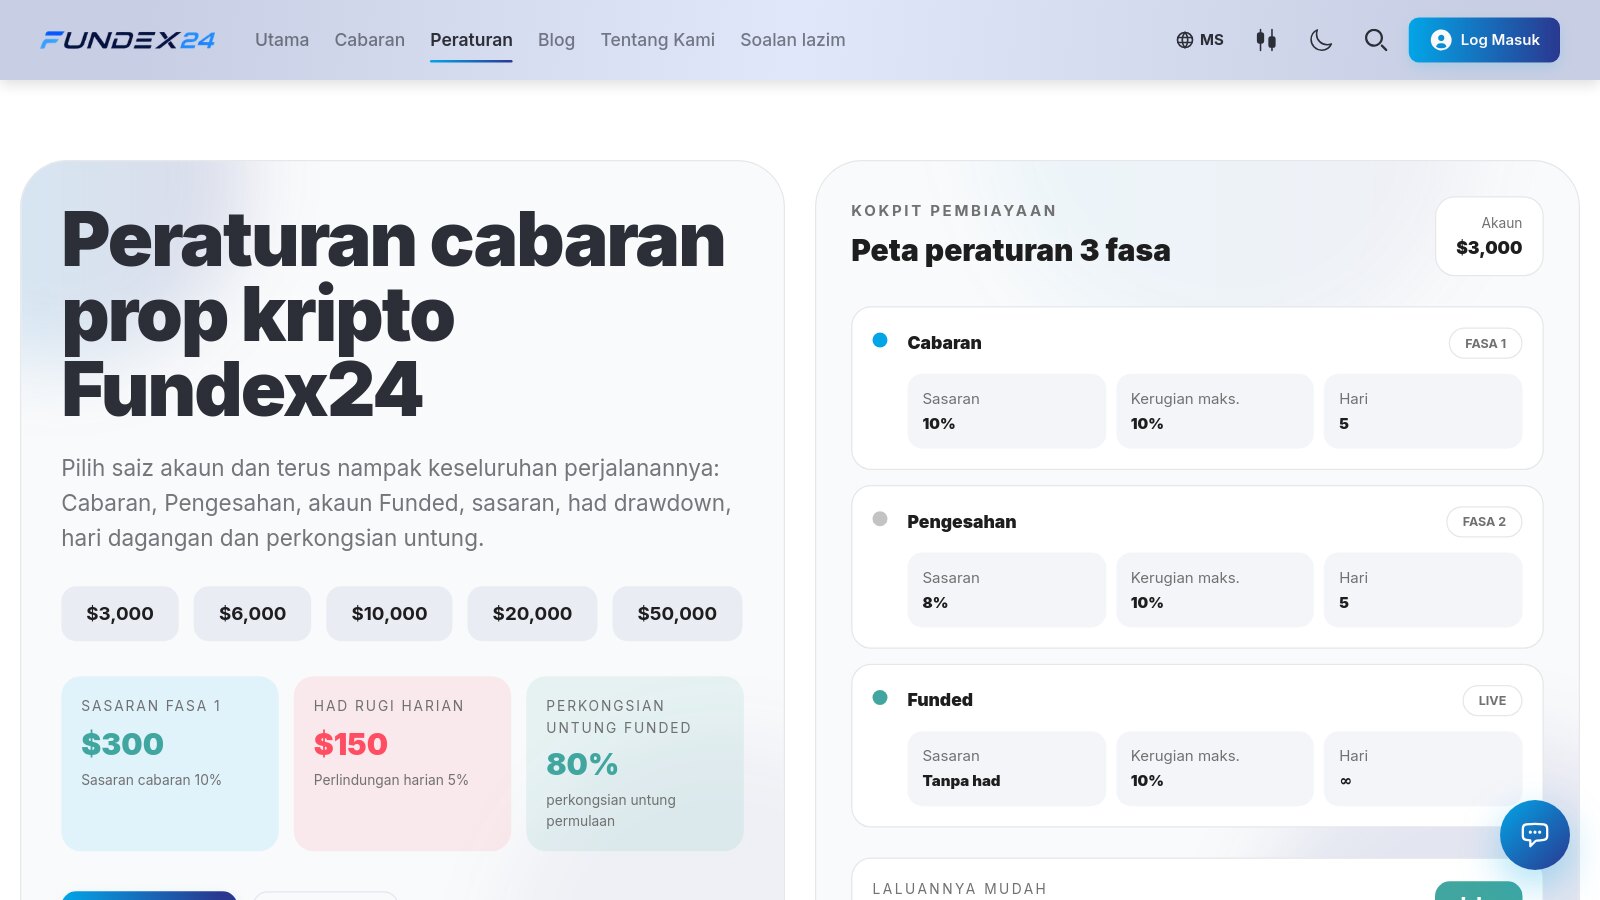Click the Fundex24 logo
This screenshot has width=1600, height=900.
[x=127, y=40]
